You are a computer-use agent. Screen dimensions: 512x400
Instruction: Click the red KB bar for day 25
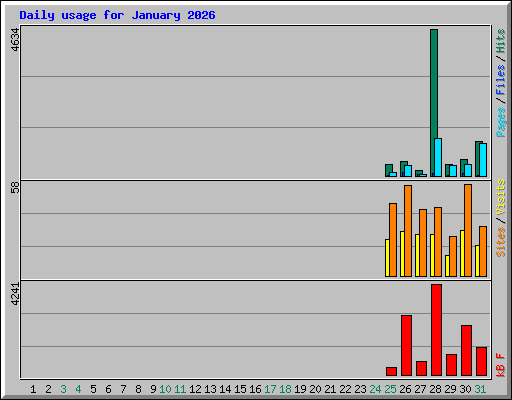click(391, 371)
